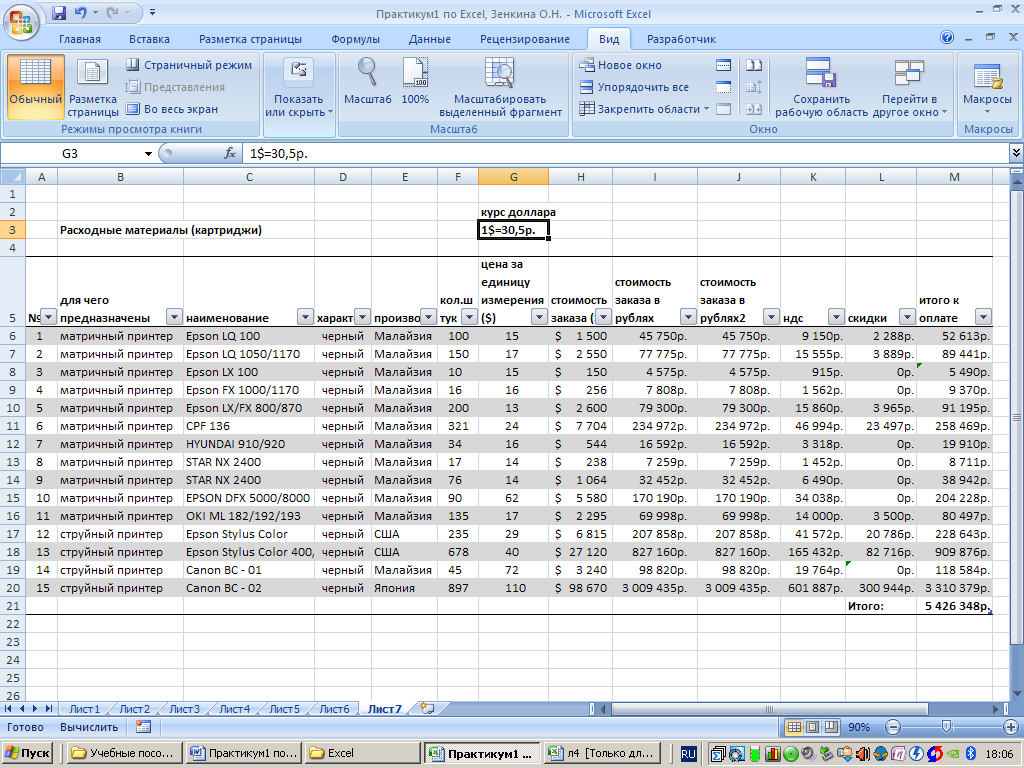This screenshot has height=768, width=1024.
Task: Click the fx insert function icon
Action: click(230, 153)
